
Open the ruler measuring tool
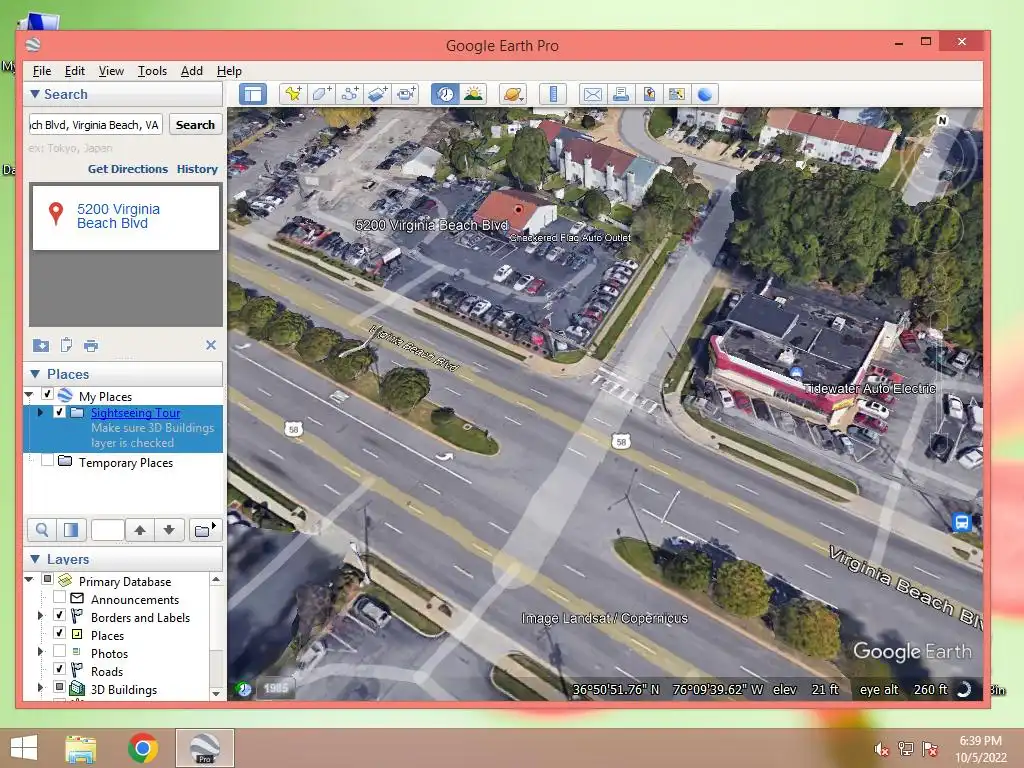[553, 94]
